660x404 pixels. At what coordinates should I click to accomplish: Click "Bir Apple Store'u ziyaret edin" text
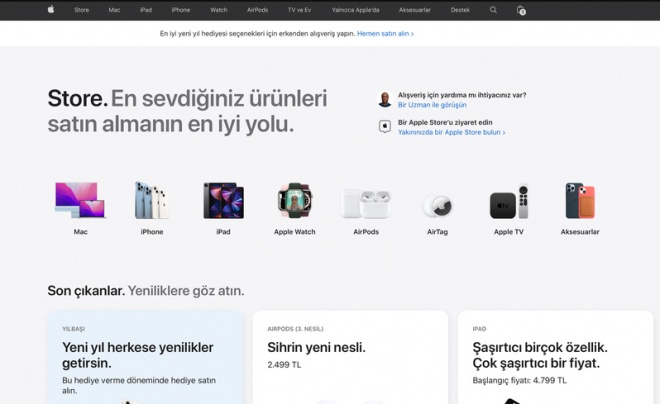(445, 122)
